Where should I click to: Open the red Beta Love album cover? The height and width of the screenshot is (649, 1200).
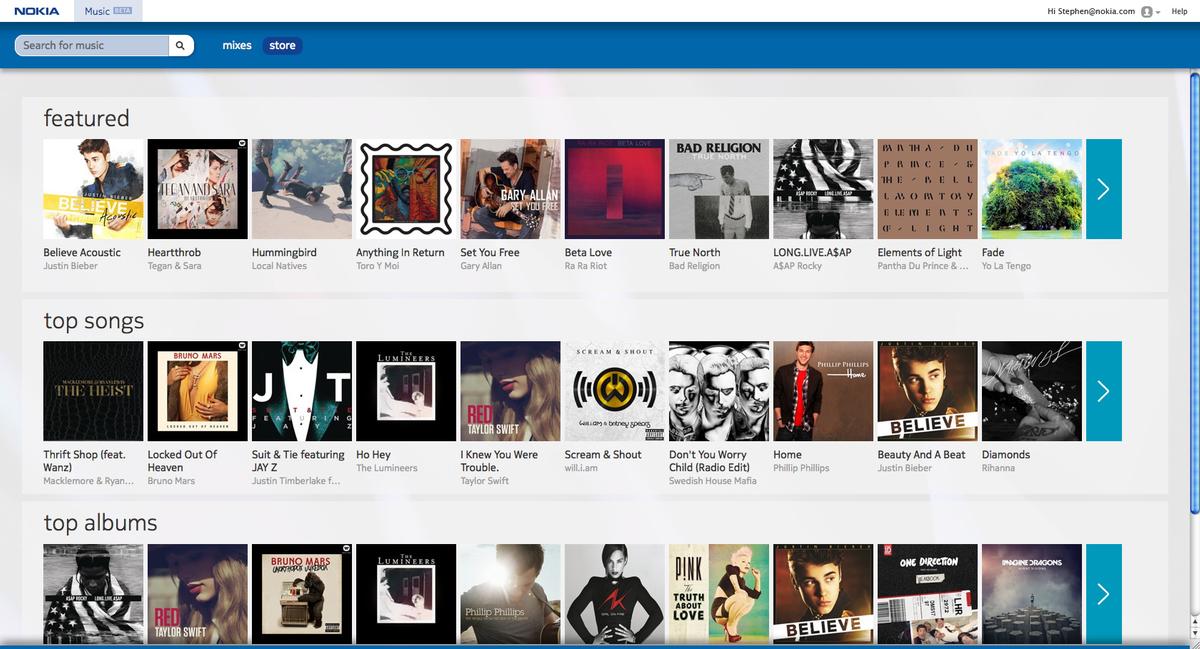click(x=615, y=189)
